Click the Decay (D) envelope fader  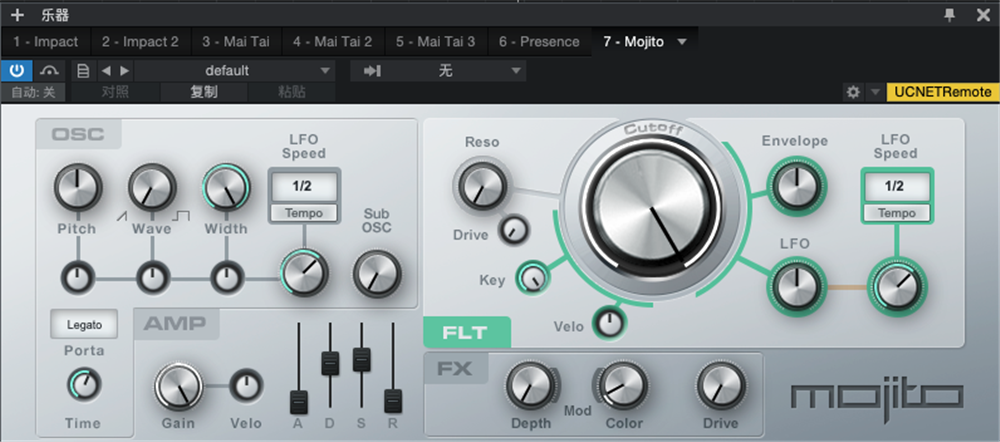pos(330,363)
